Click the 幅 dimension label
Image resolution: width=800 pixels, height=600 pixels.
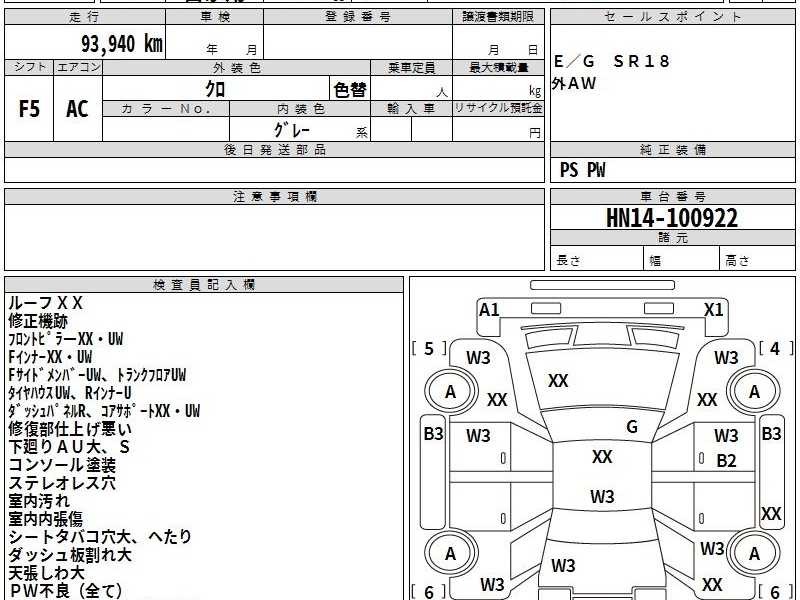pos(655,261)
